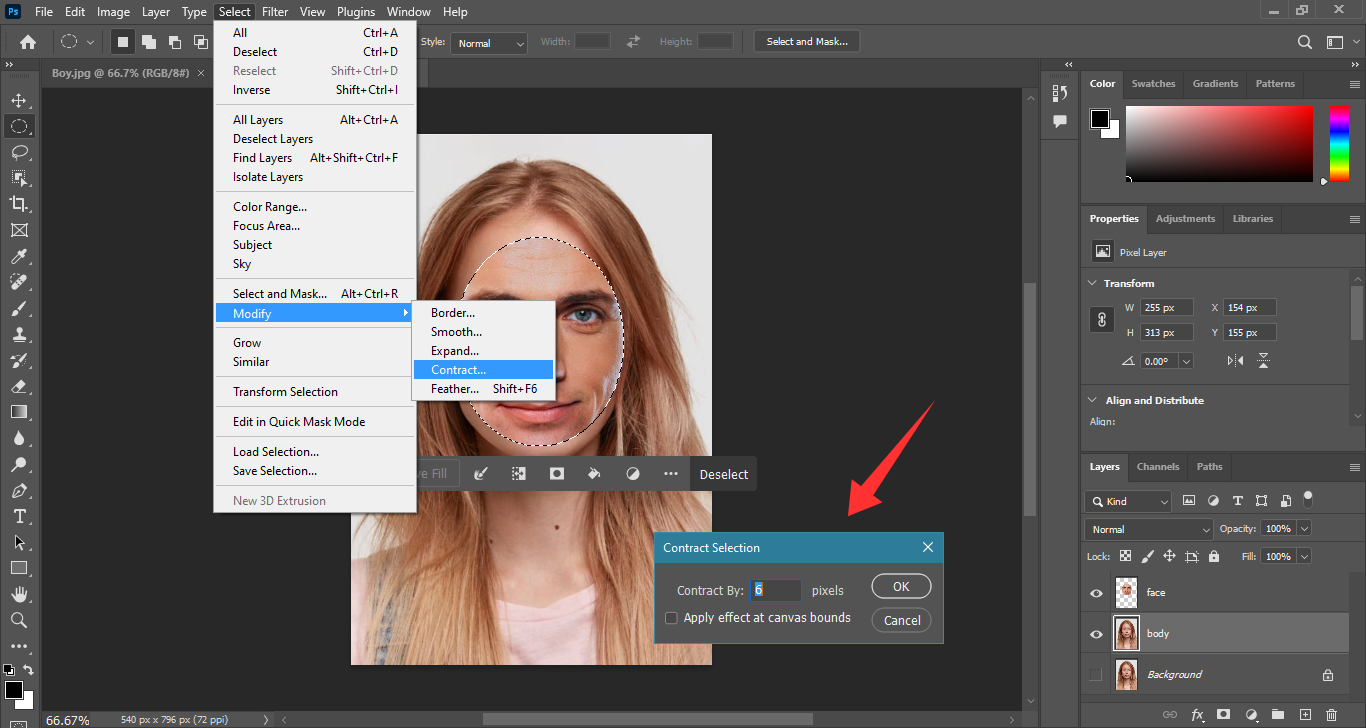The width and height of the screenshot is (1366, 728).
Task: Check Apply effect at canvas bounds
Action: (672, 618)
